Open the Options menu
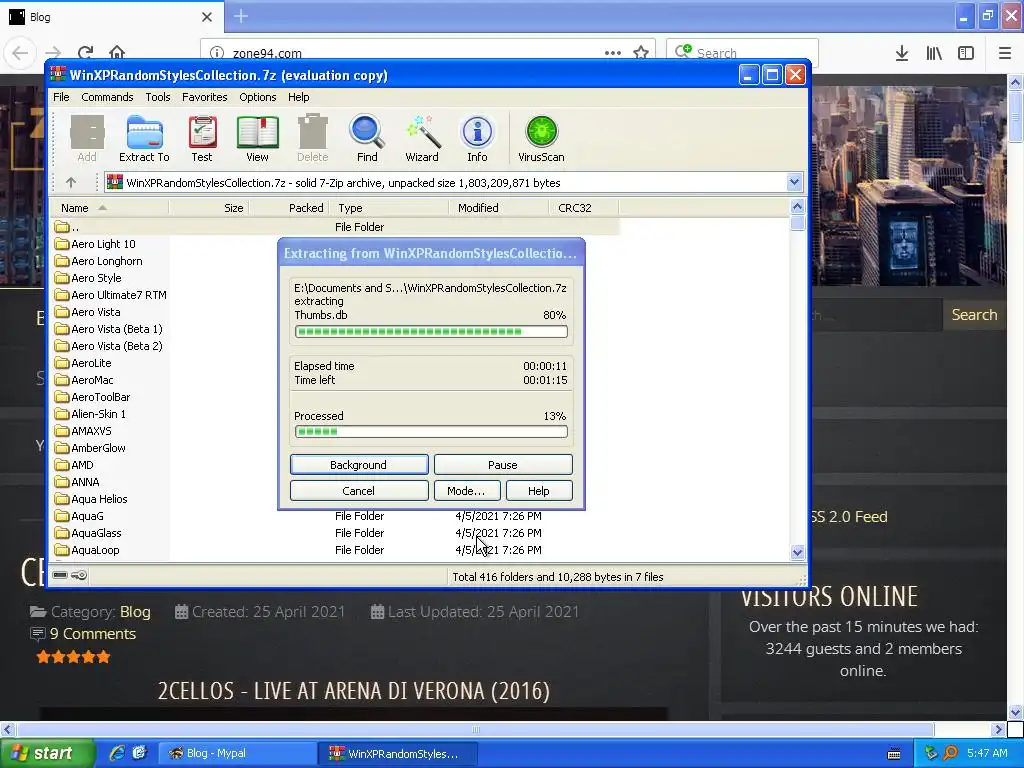 (x=257, y=97)
